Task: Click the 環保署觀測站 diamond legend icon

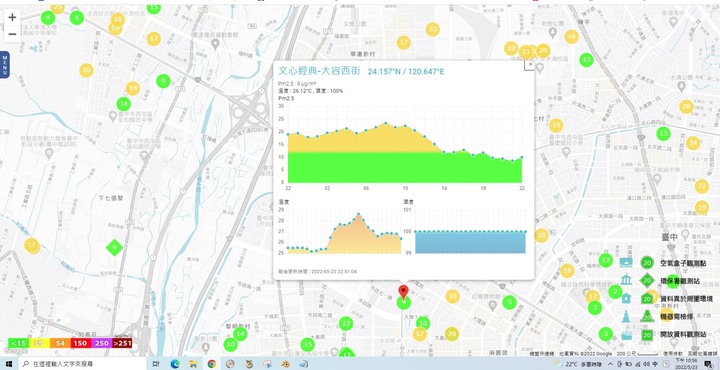Action: point(647,280)
